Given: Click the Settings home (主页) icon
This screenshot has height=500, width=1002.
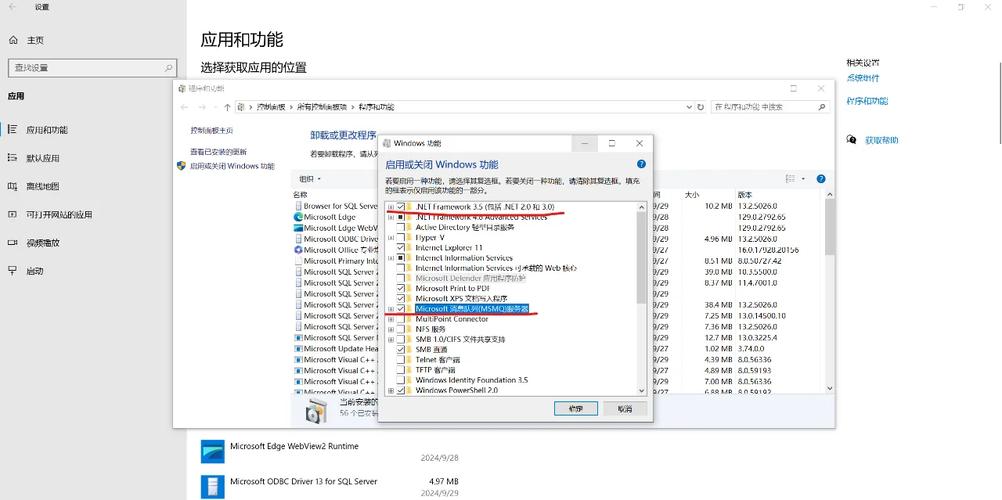Looking at the screenshot, I should point(13,40).
